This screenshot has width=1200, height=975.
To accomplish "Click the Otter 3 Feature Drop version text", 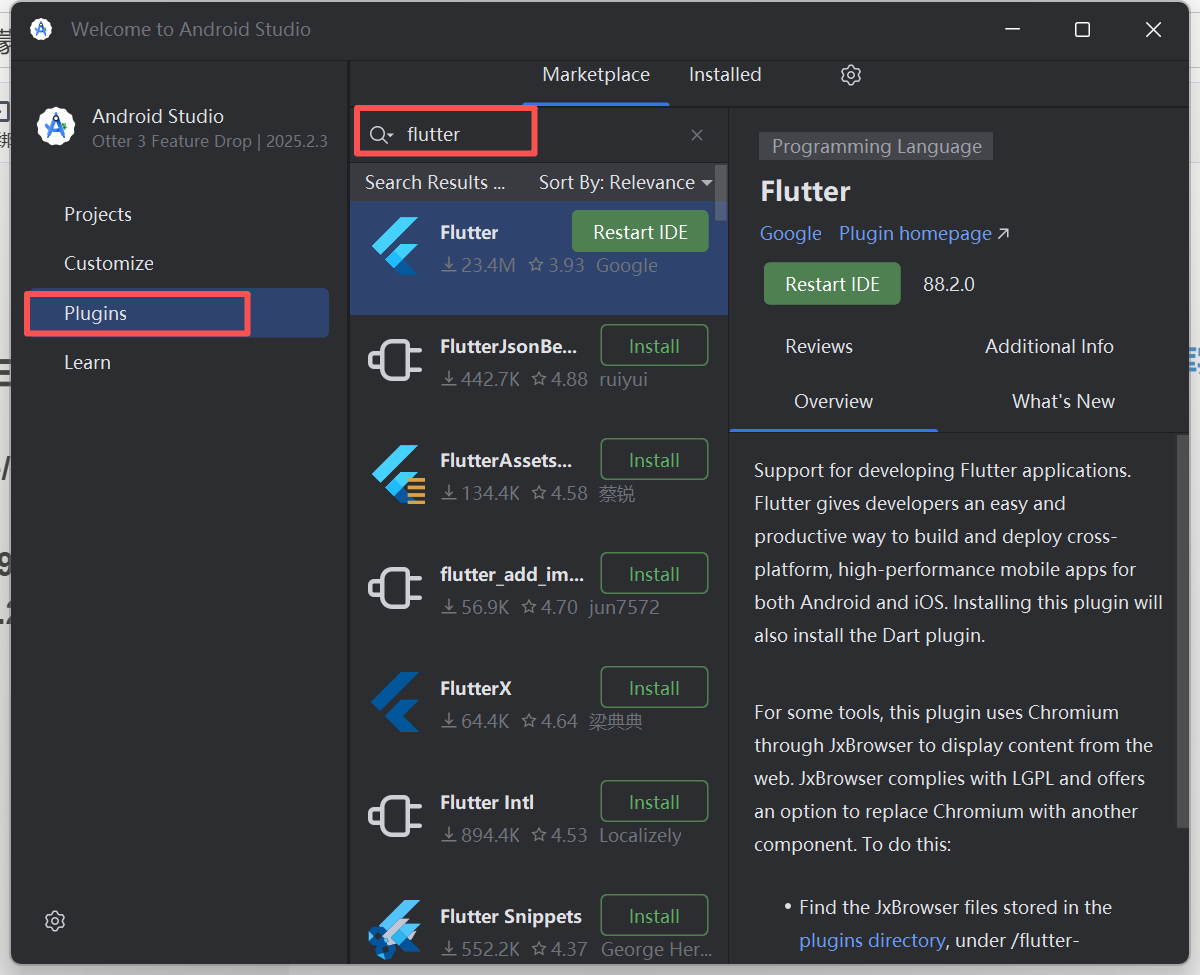I will 210,141.
